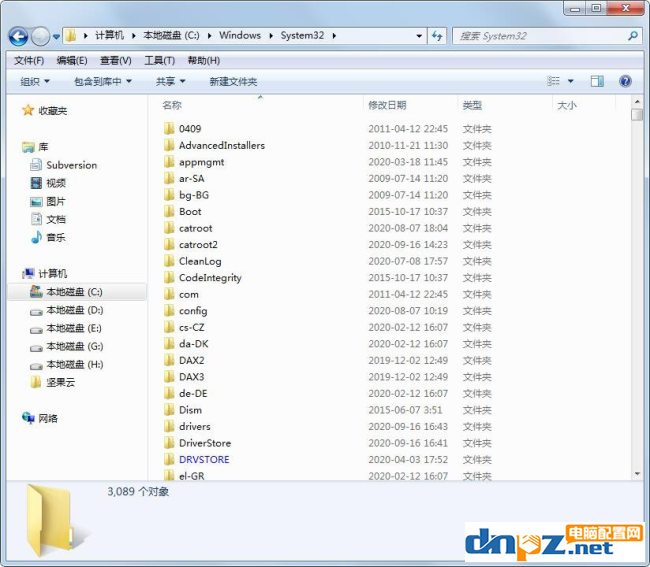
Task: Open the address bar history dropdown
Action: click(x=419, y=36)
